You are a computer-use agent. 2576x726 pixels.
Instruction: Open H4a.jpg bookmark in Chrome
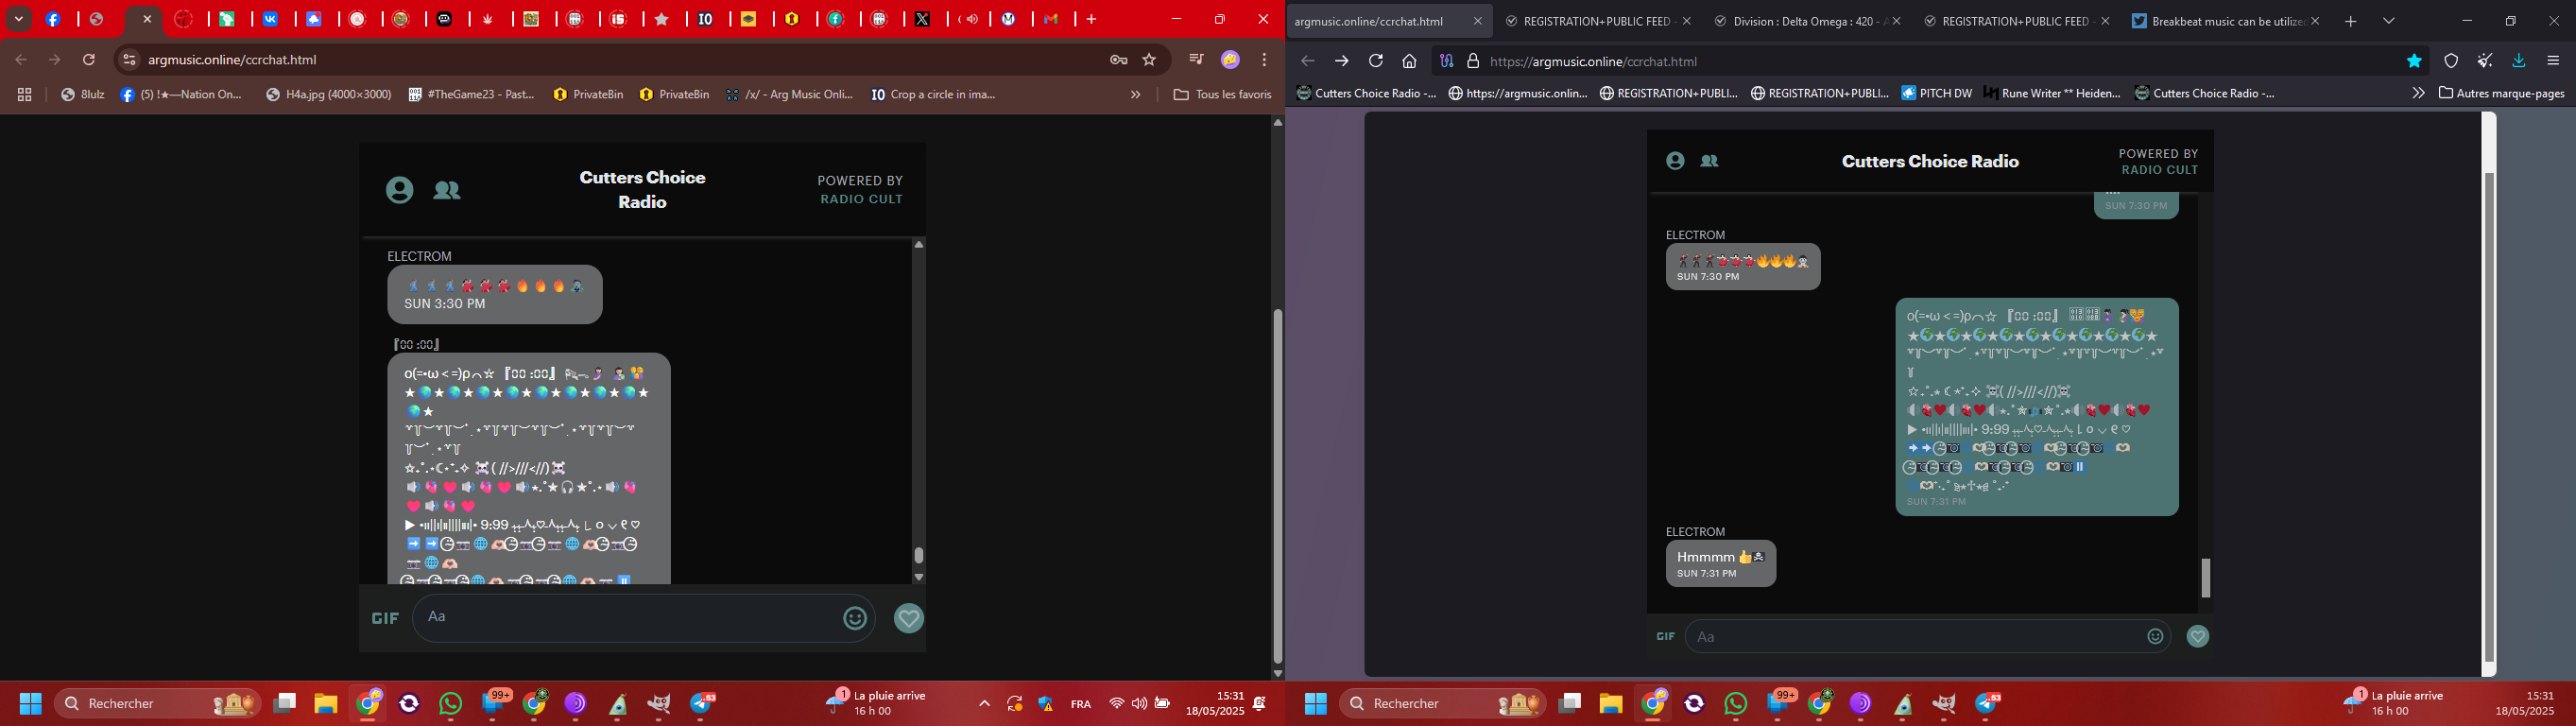coord(329,95)
